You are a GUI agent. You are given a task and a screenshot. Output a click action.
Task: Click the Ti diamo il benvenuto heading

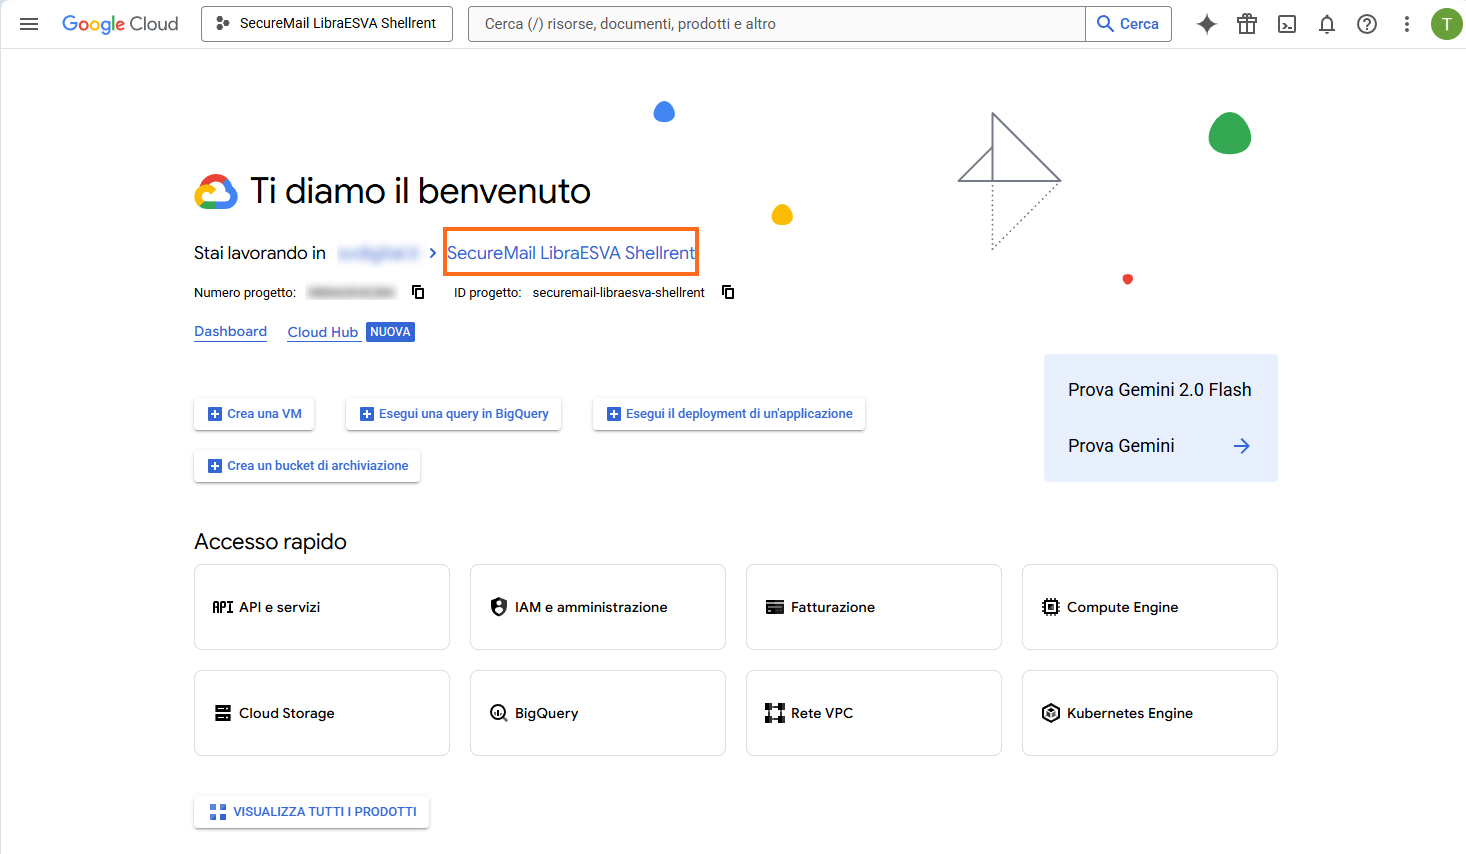point(420,191)
